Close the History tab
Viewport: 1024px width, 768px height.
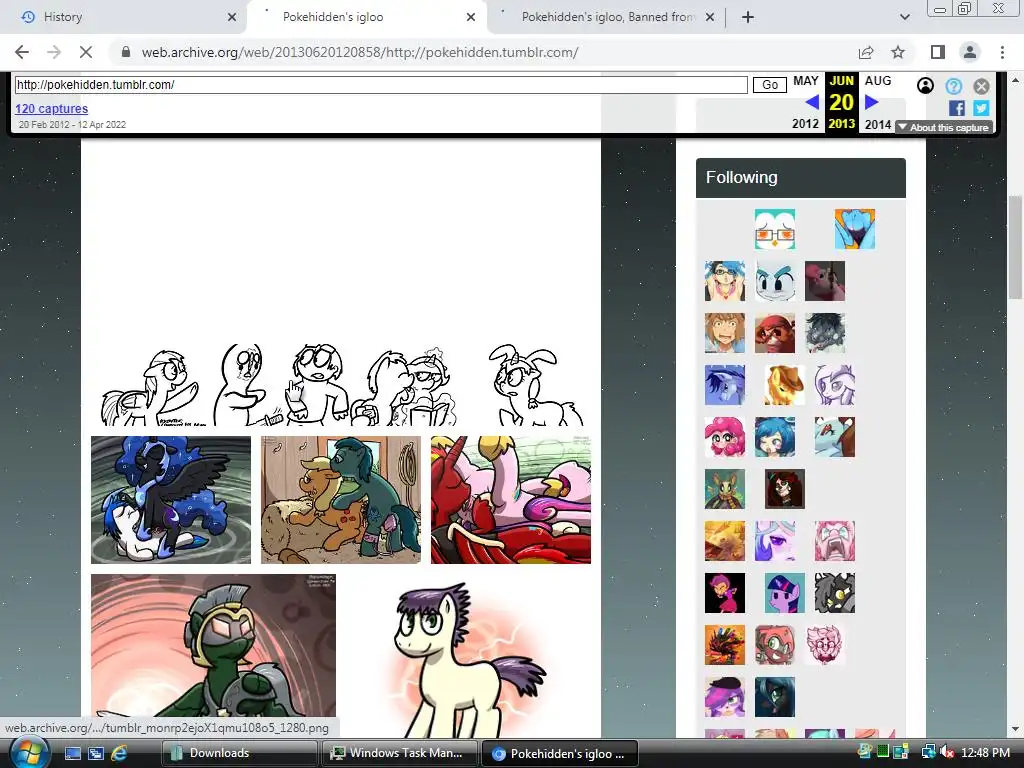click(232, 17)
